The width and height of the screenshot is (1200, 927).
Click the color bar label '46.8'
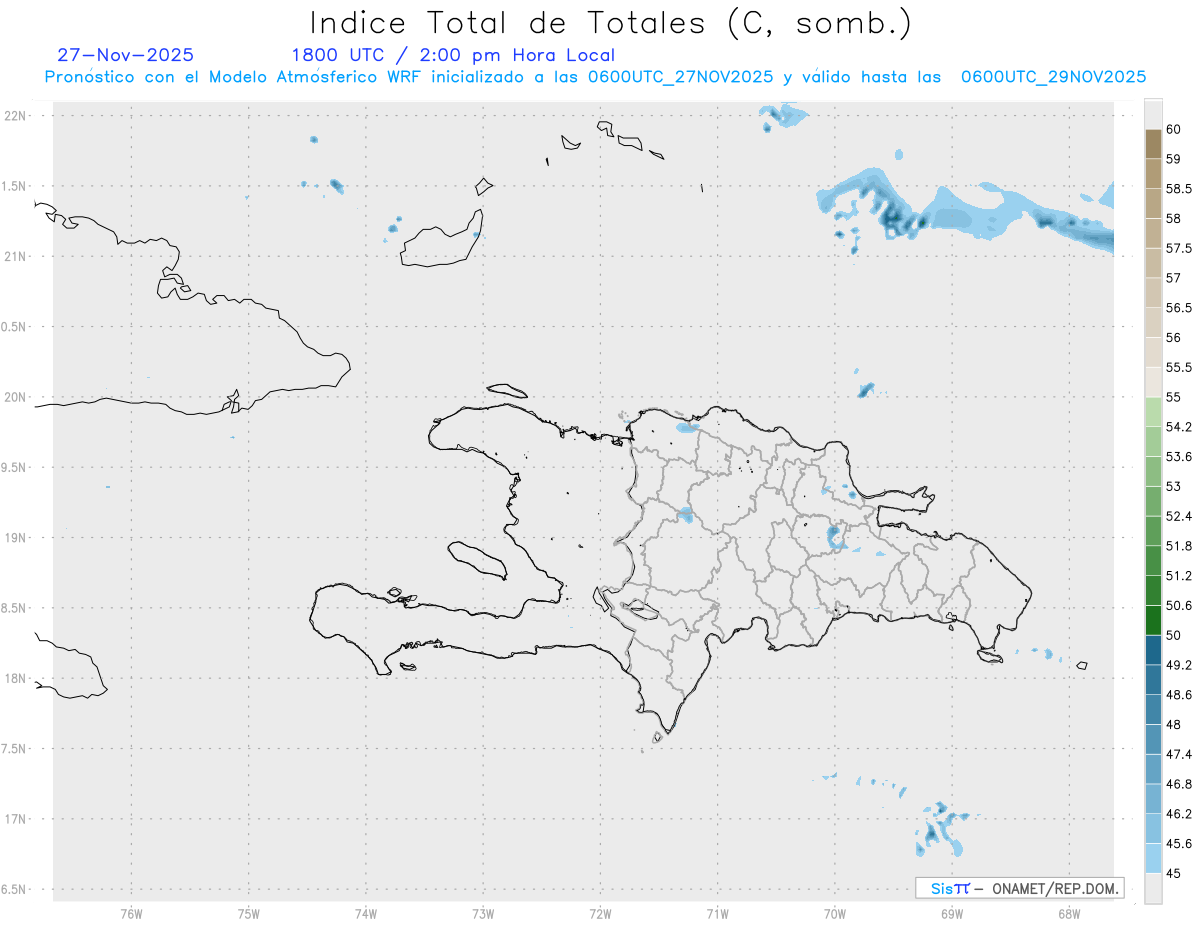1179,784
